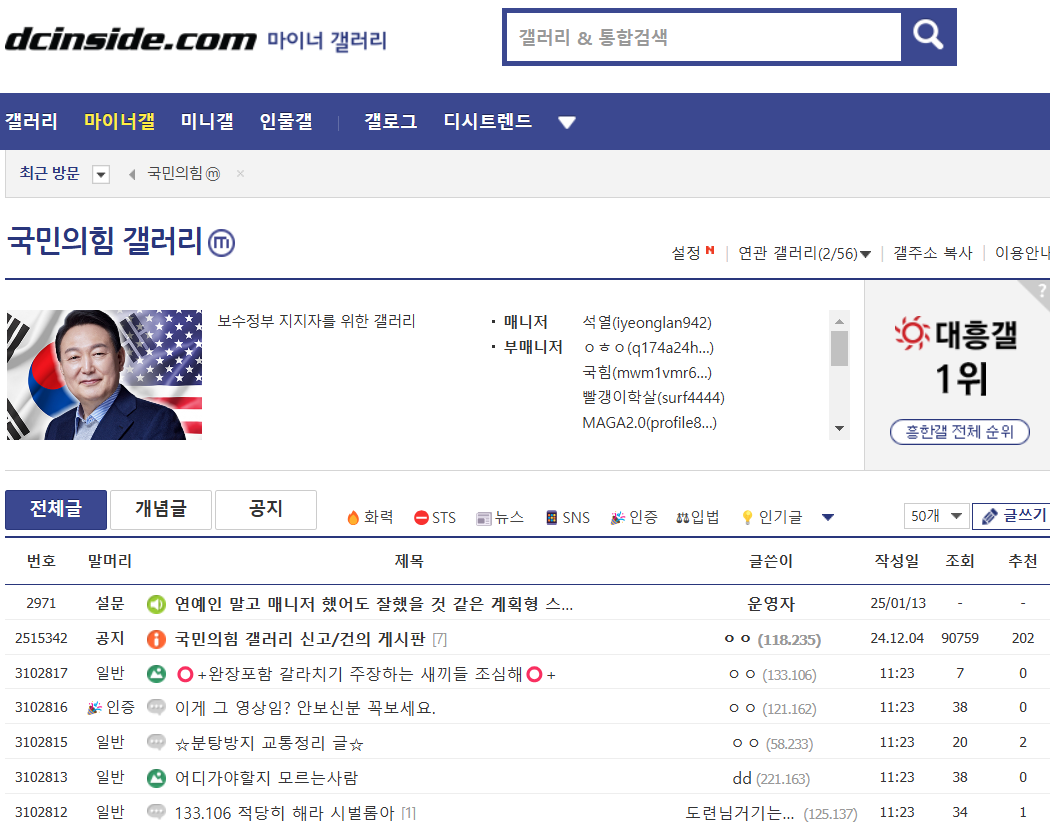Viewport: 1050px width, 823px height.
Task: Click the SNS phone filter icon
Action: click(x=552, y=518)
